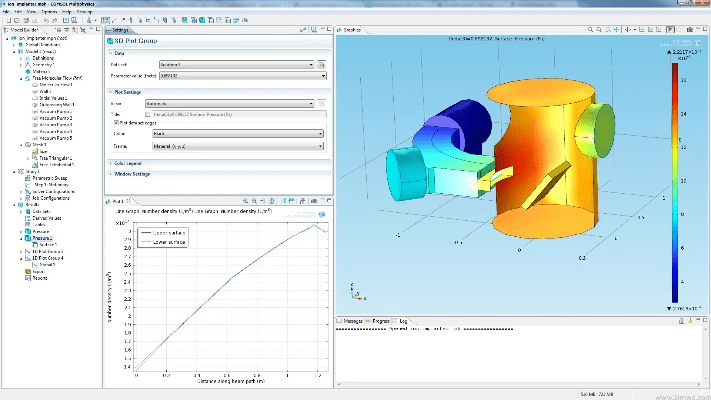Select the Parametric Sweep node icon

point(27,178)
